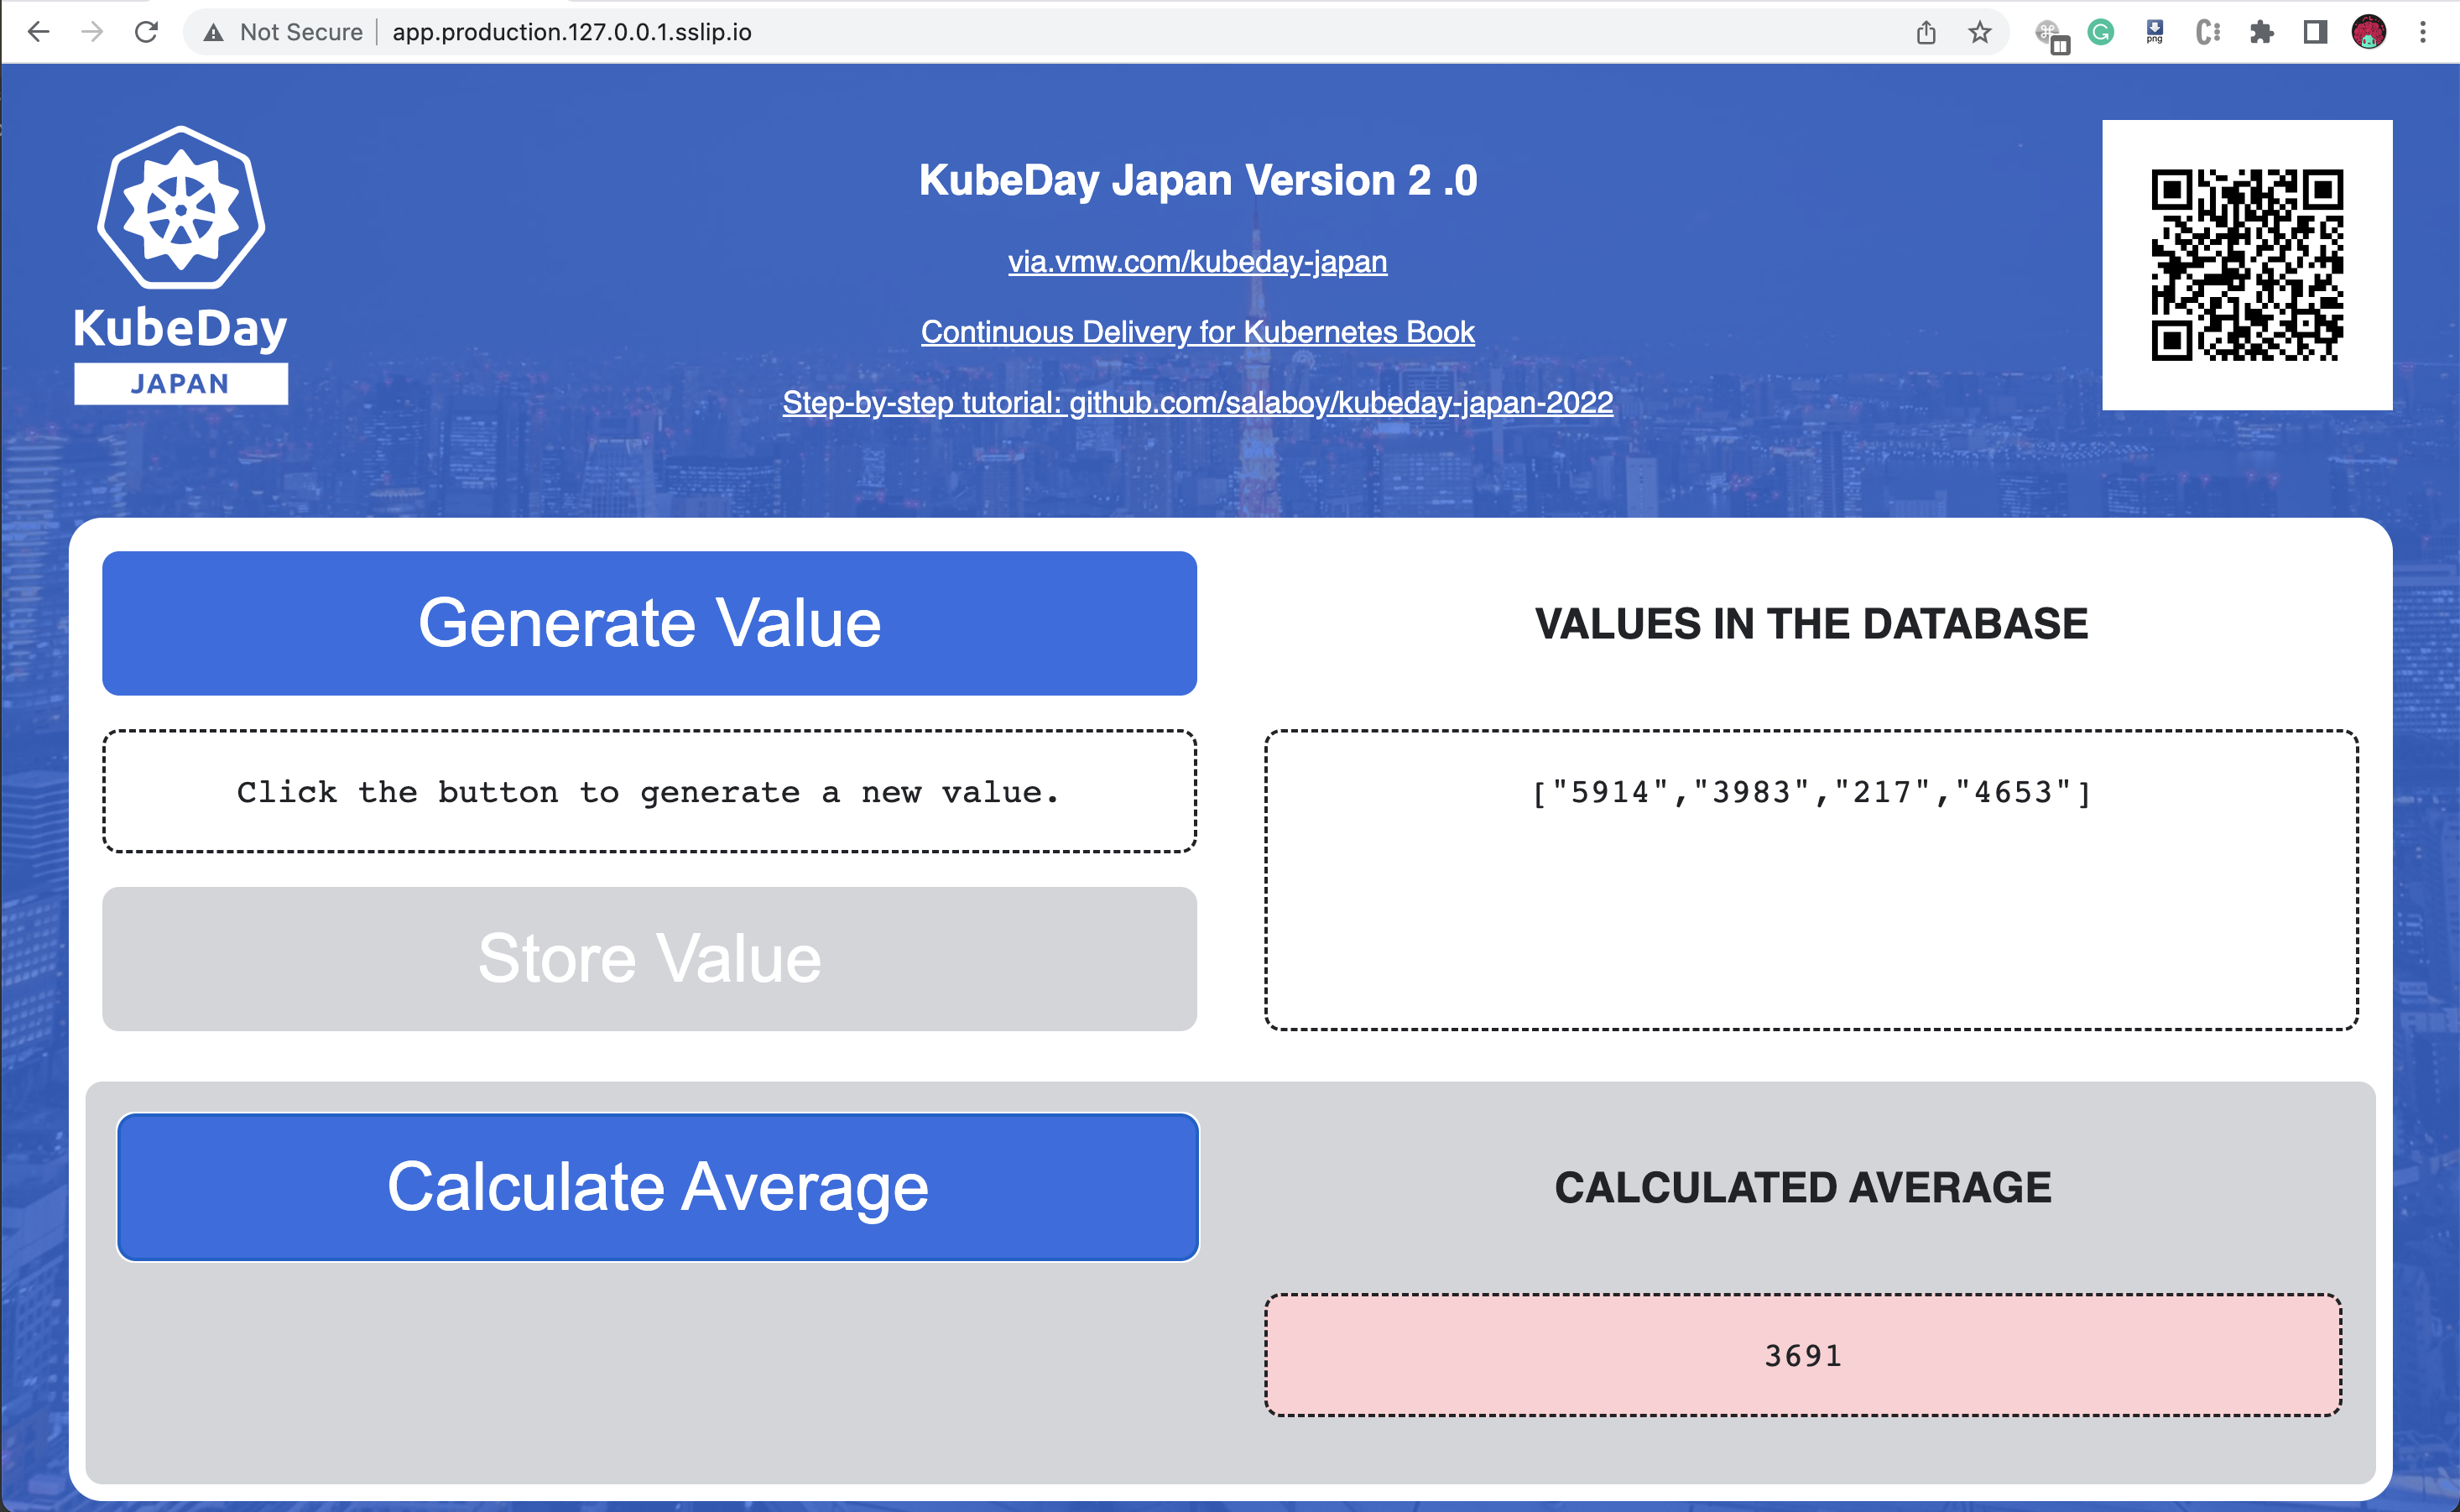The height and width of the screenshot is (1512, 2460).
Task: Click the Not Secure warning icon
Action: [213, 33]
